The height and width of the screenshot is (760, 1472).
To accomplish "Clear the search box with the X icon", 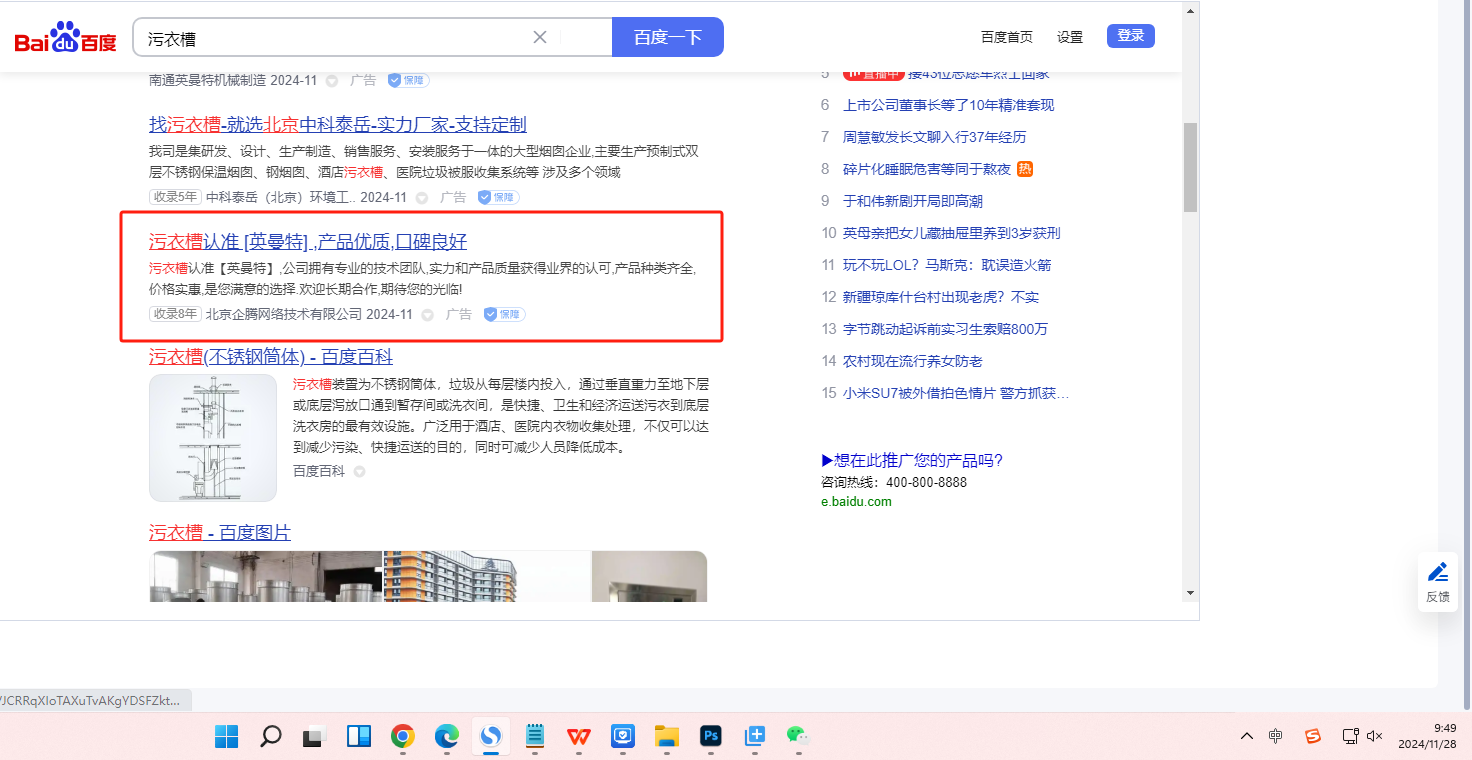I will [540, 37].
